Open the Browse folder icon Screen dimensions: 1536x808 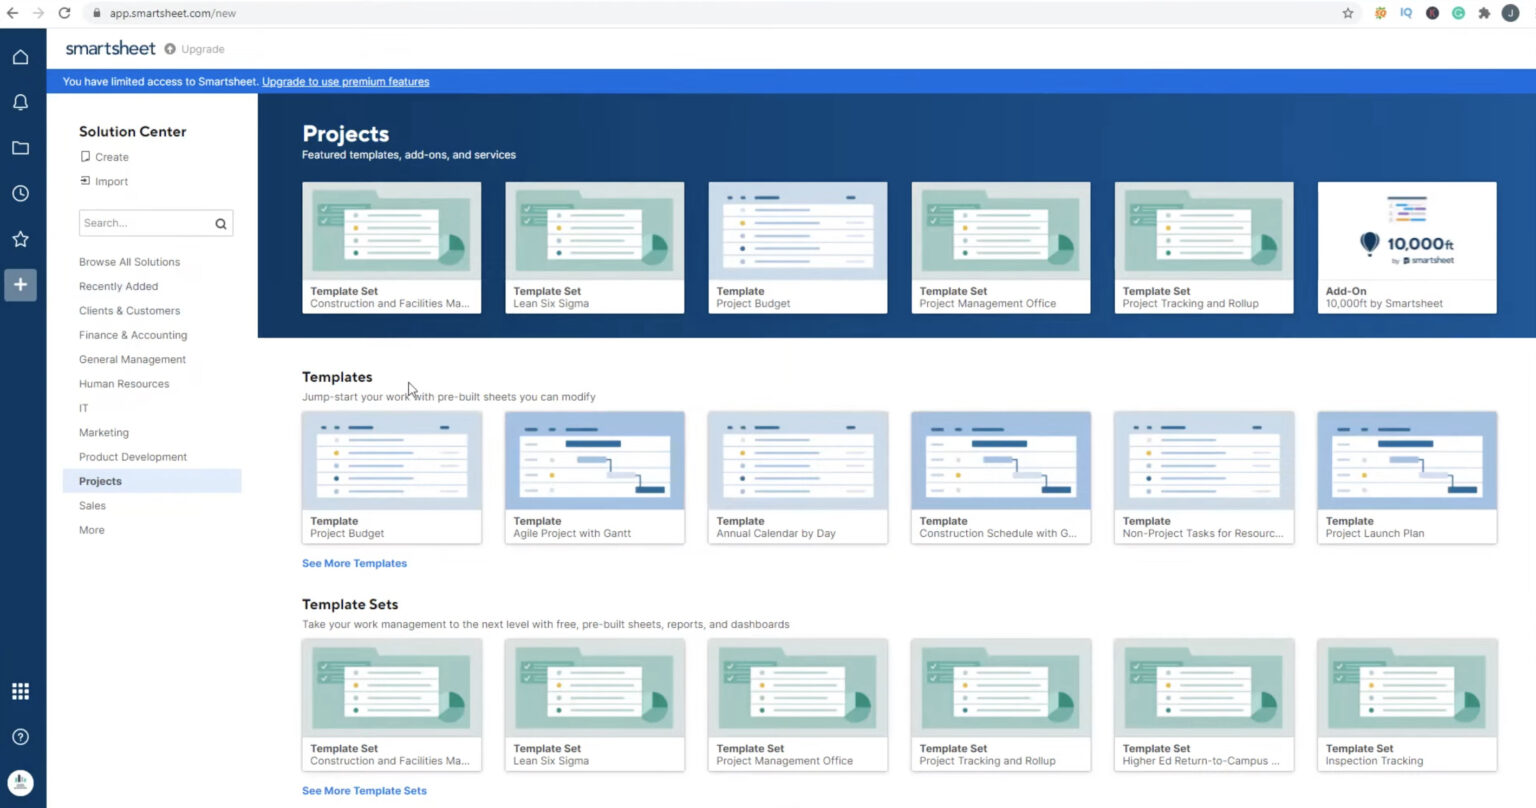pos(20,147)
